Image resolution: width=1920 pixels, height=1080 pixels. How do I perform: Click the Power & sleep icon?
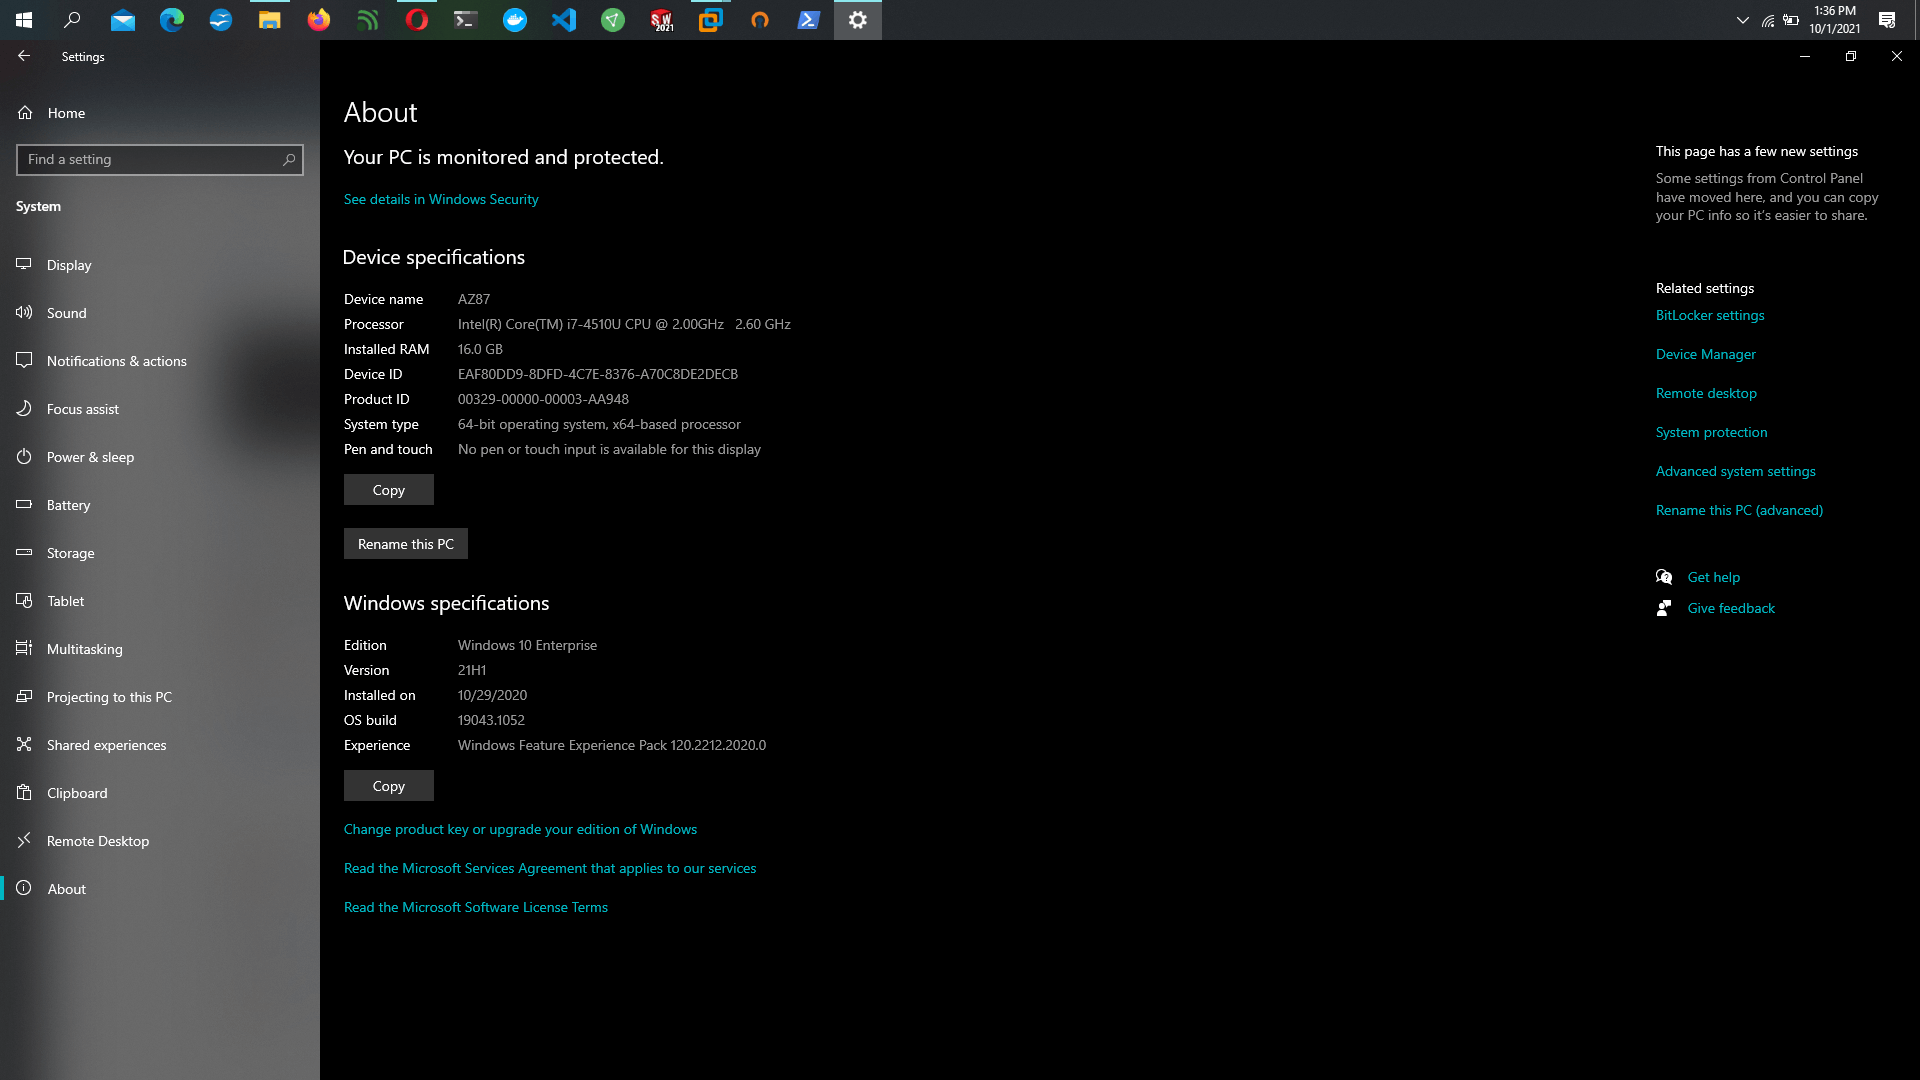coord(24,456)
